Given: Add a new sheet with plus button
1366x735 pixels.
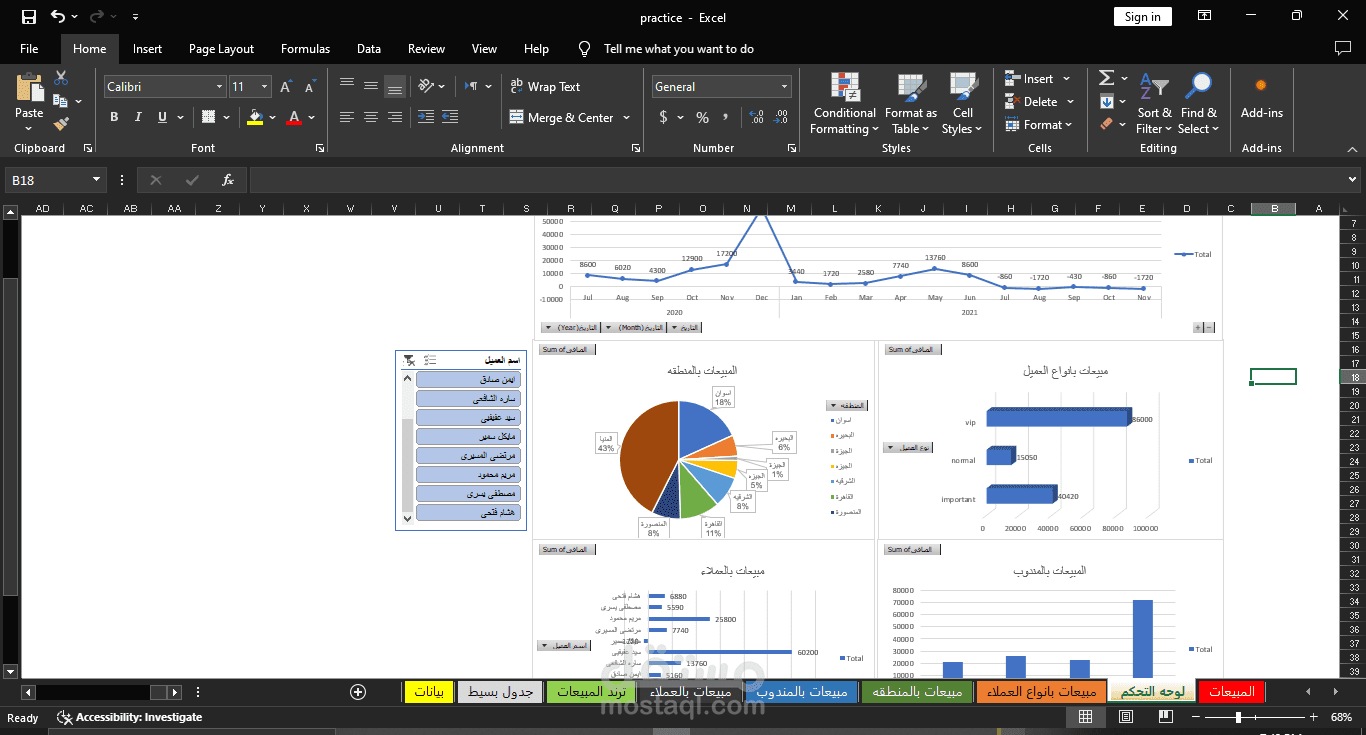Looking at the screenshot, I should 358,691.
